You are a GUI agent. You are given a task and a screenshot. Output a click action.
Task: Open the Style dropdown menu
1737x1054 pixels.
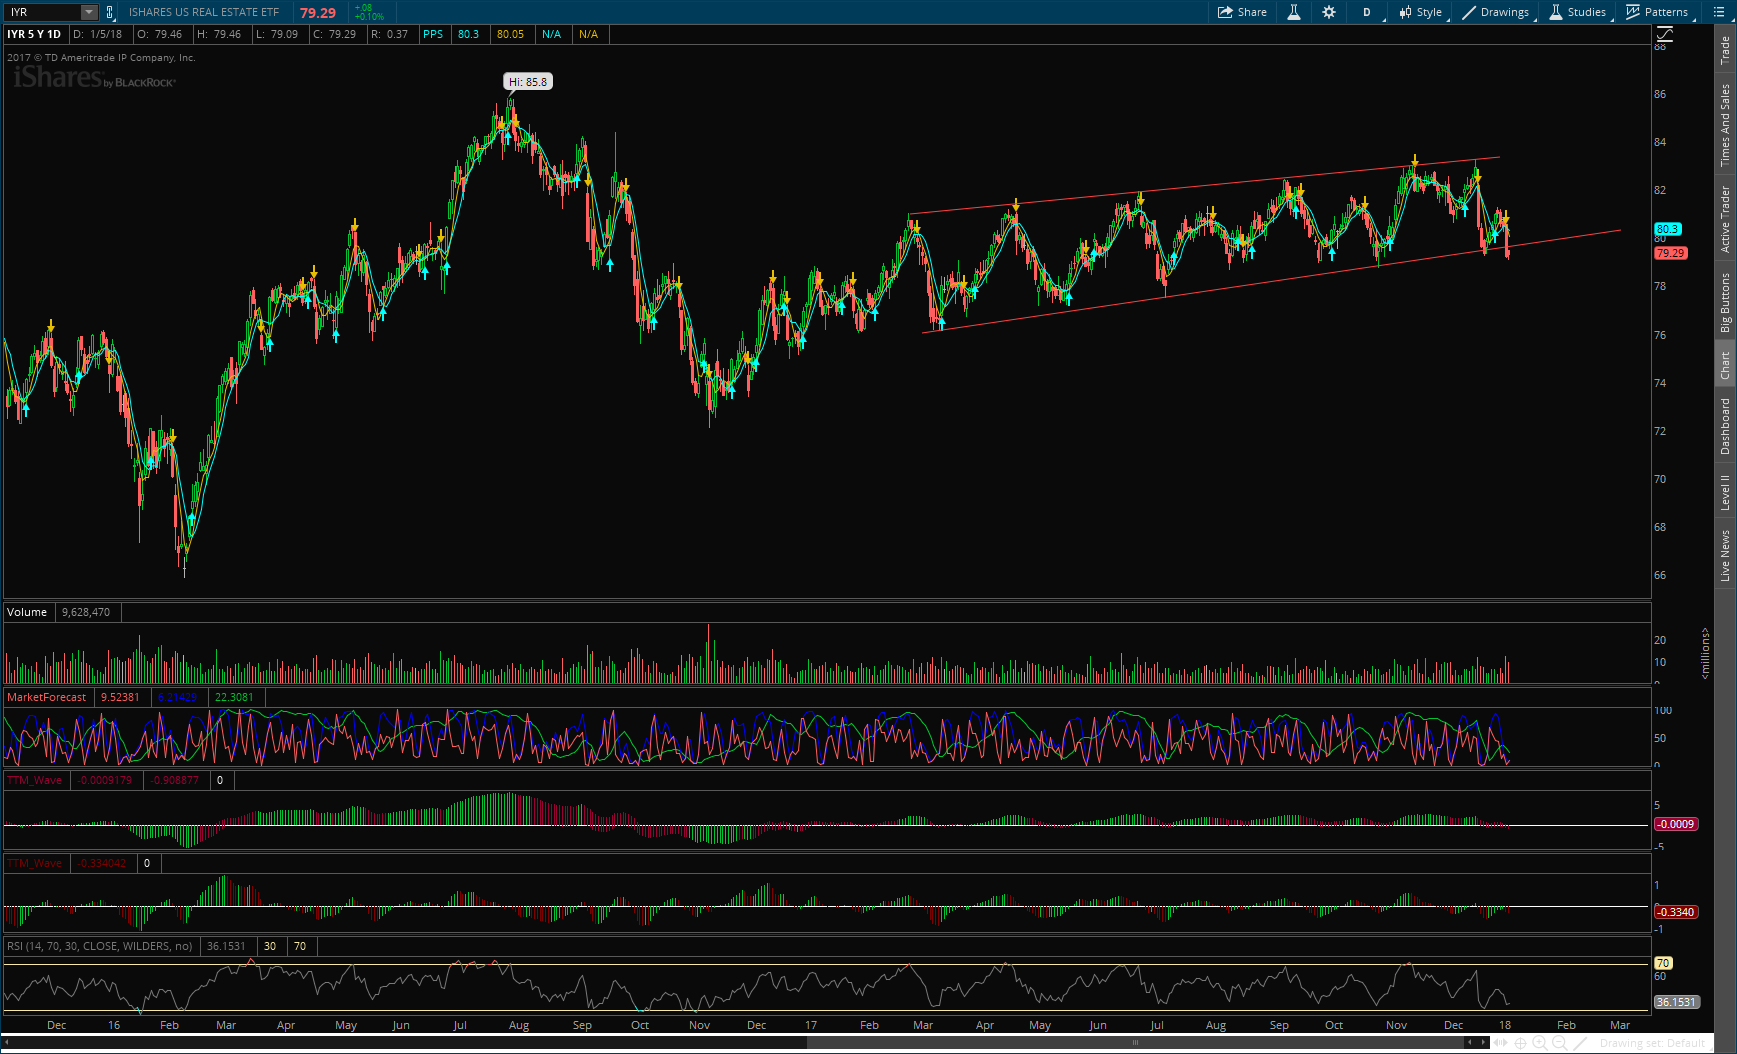click(x=1422, y=12)
